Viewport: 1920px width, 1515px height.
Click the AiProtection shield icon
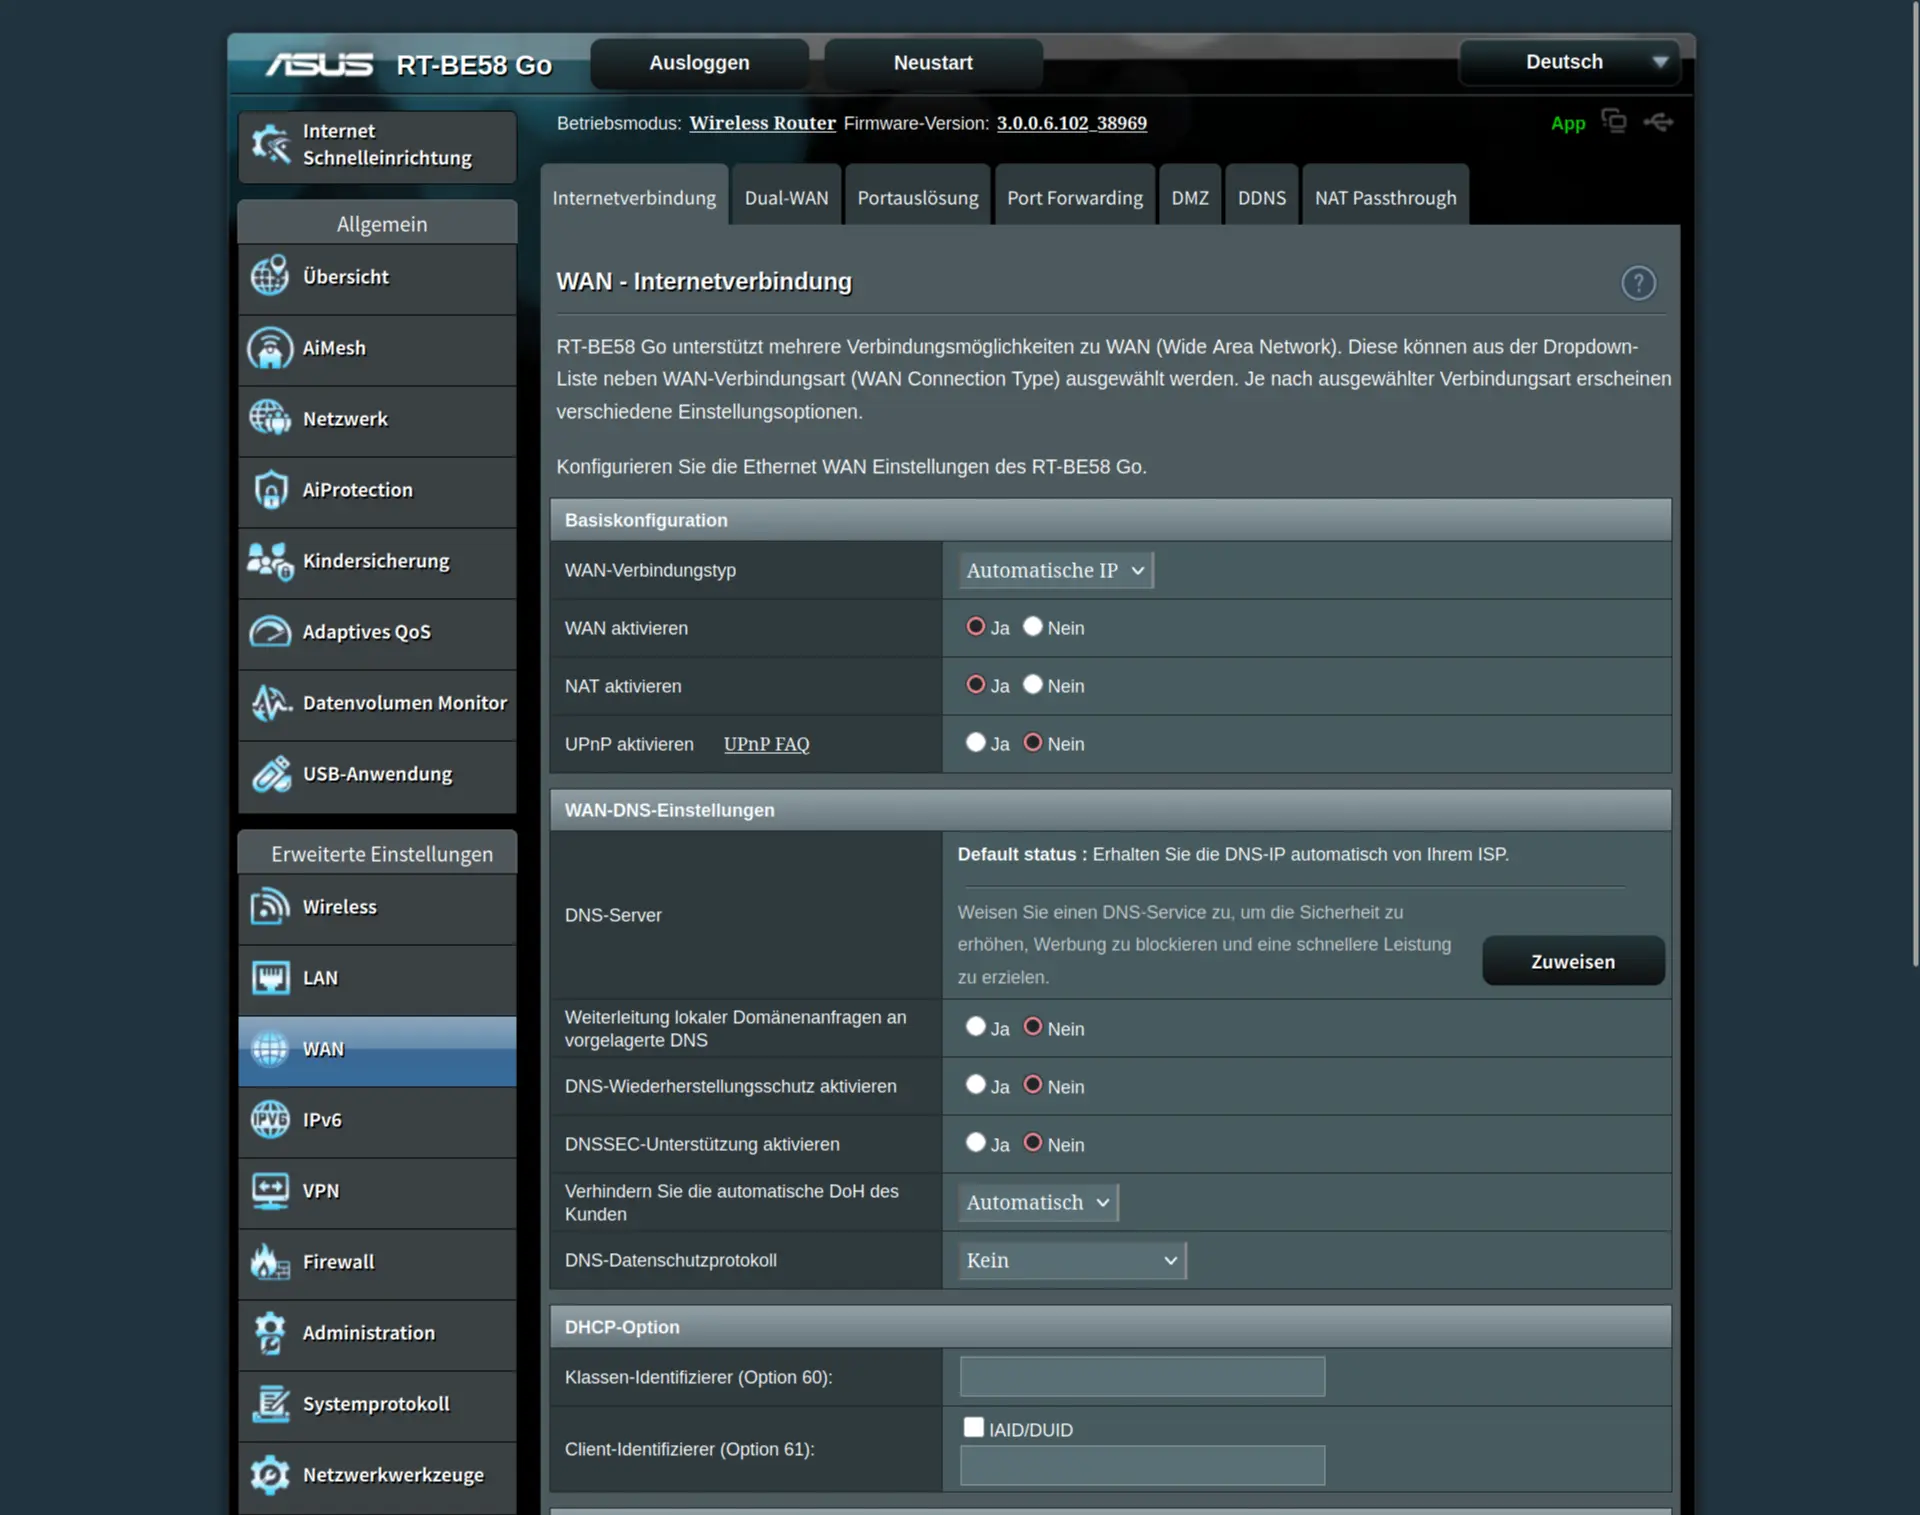click(x=270, y=490)
